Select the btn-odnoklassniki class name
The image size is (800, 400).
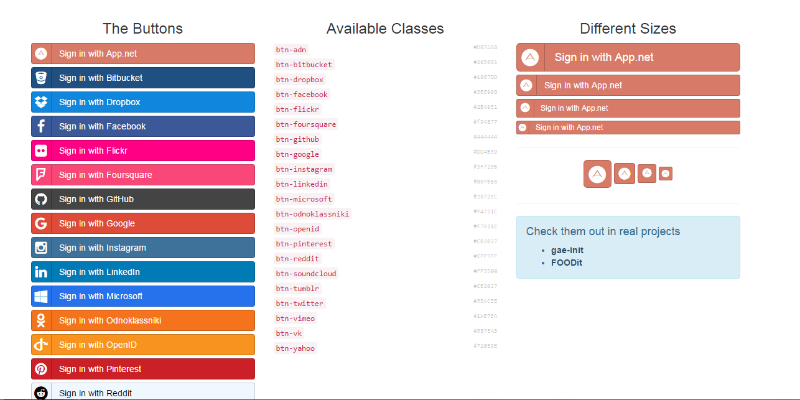click(x=312, y=214)
